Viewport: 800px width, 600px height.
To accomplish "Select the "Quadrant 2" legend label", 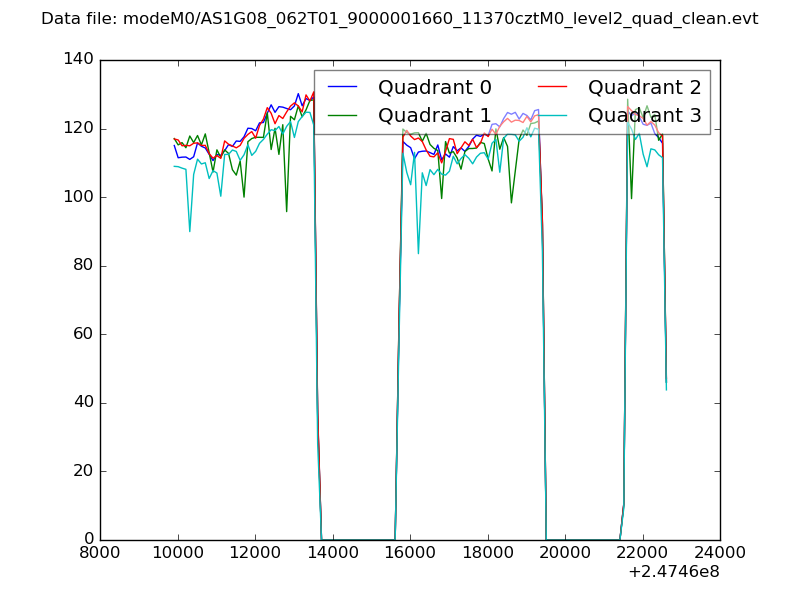I will tap(645, 88).
